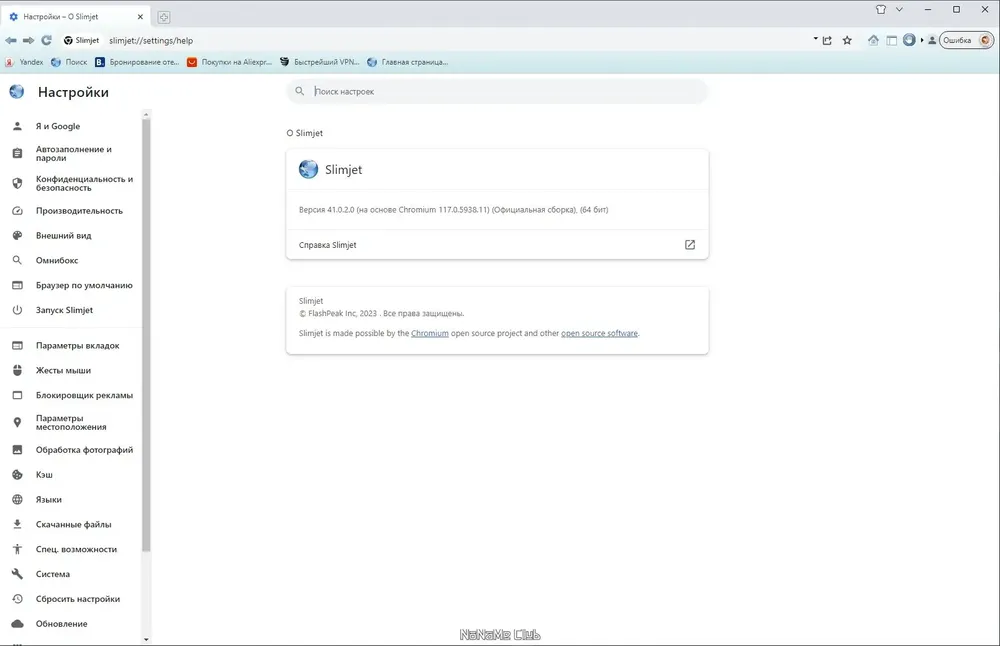Open the Спец. возможности section
This screenshot has height=646, width=1000.
[x=71, y=549]
